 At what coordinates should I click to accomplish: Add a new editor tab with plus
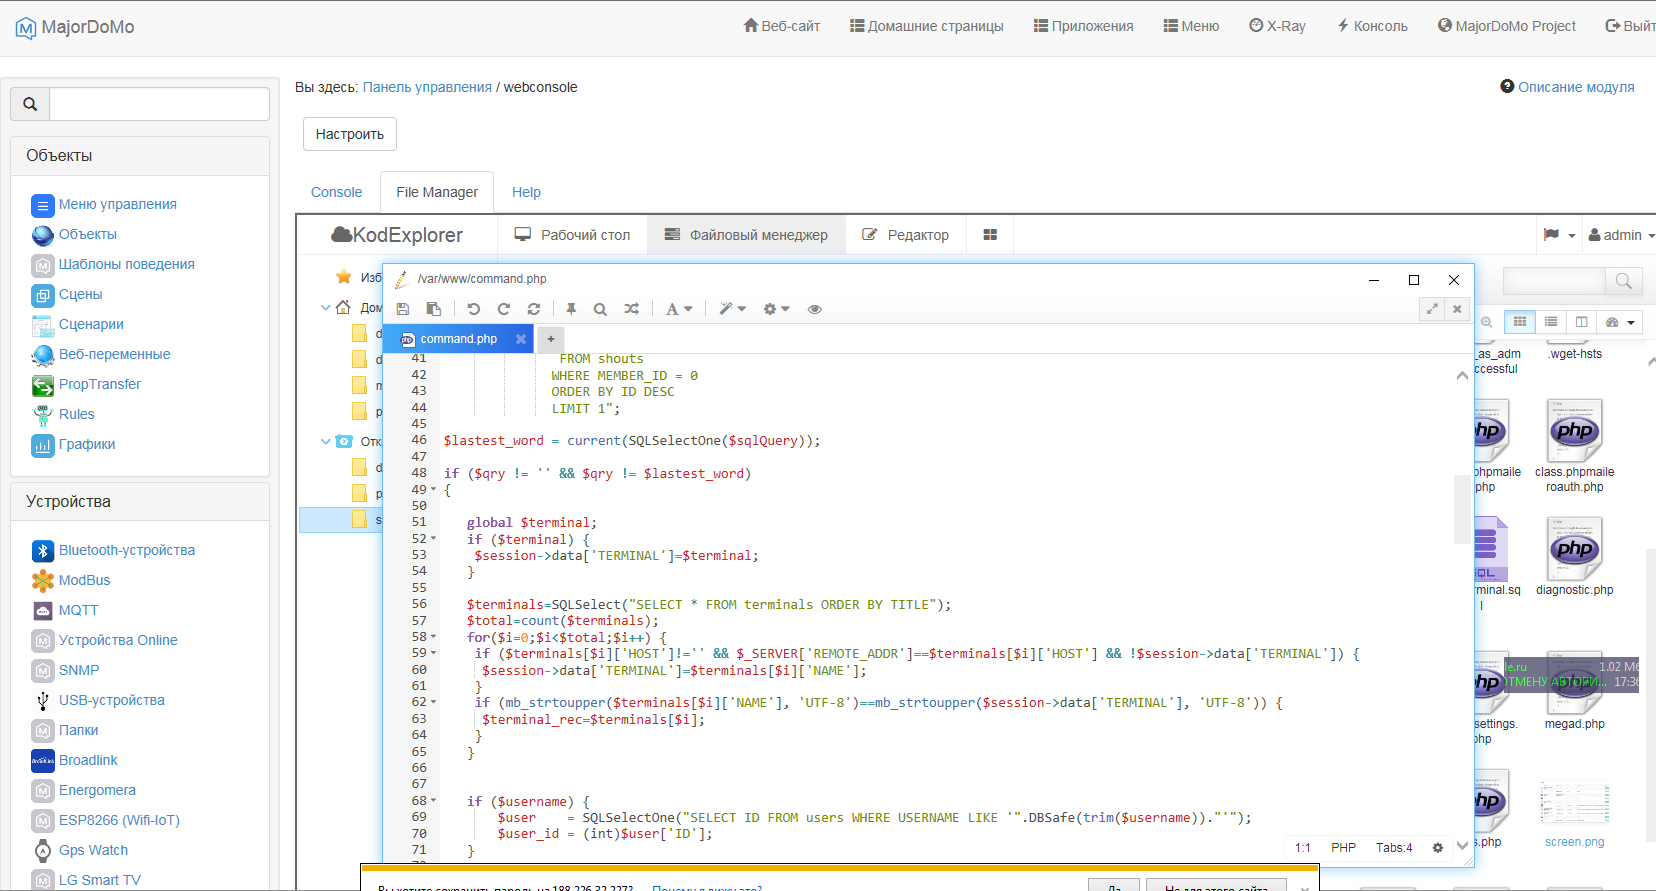[x=550, y=339]
